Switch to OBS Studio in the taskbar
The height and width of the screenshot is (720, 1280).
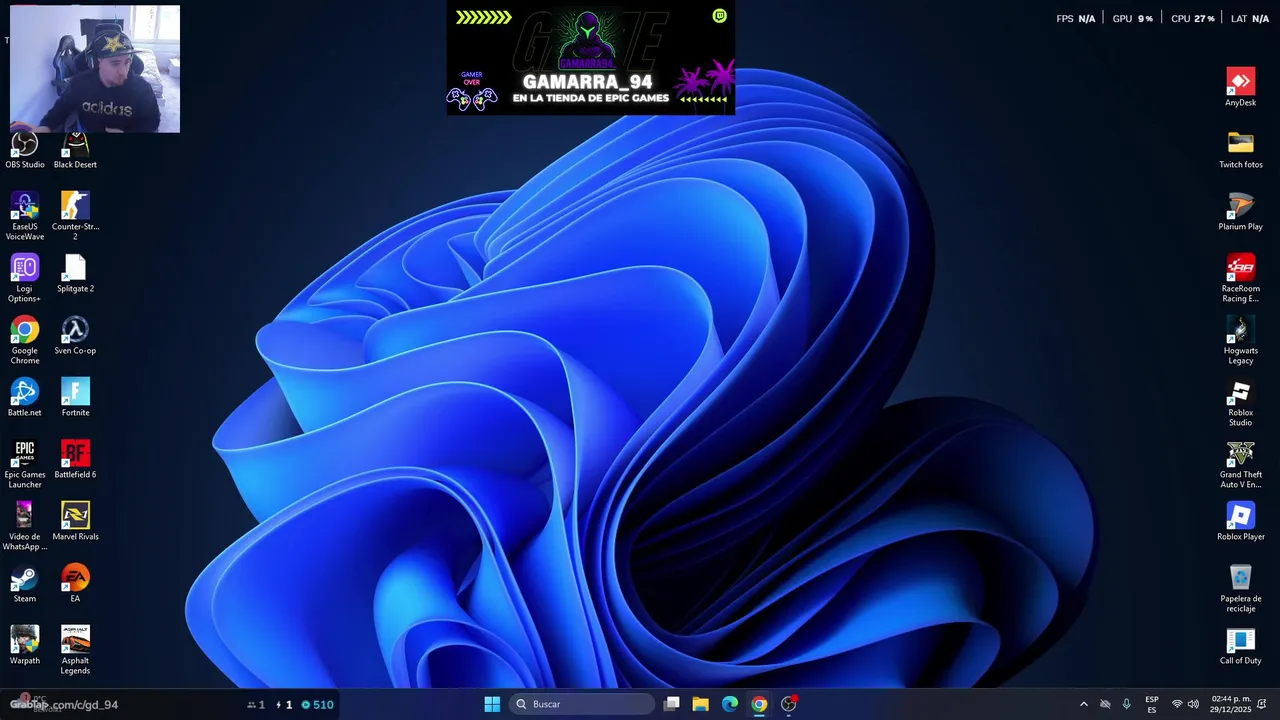pyautogui.click(x=788, y=704)
